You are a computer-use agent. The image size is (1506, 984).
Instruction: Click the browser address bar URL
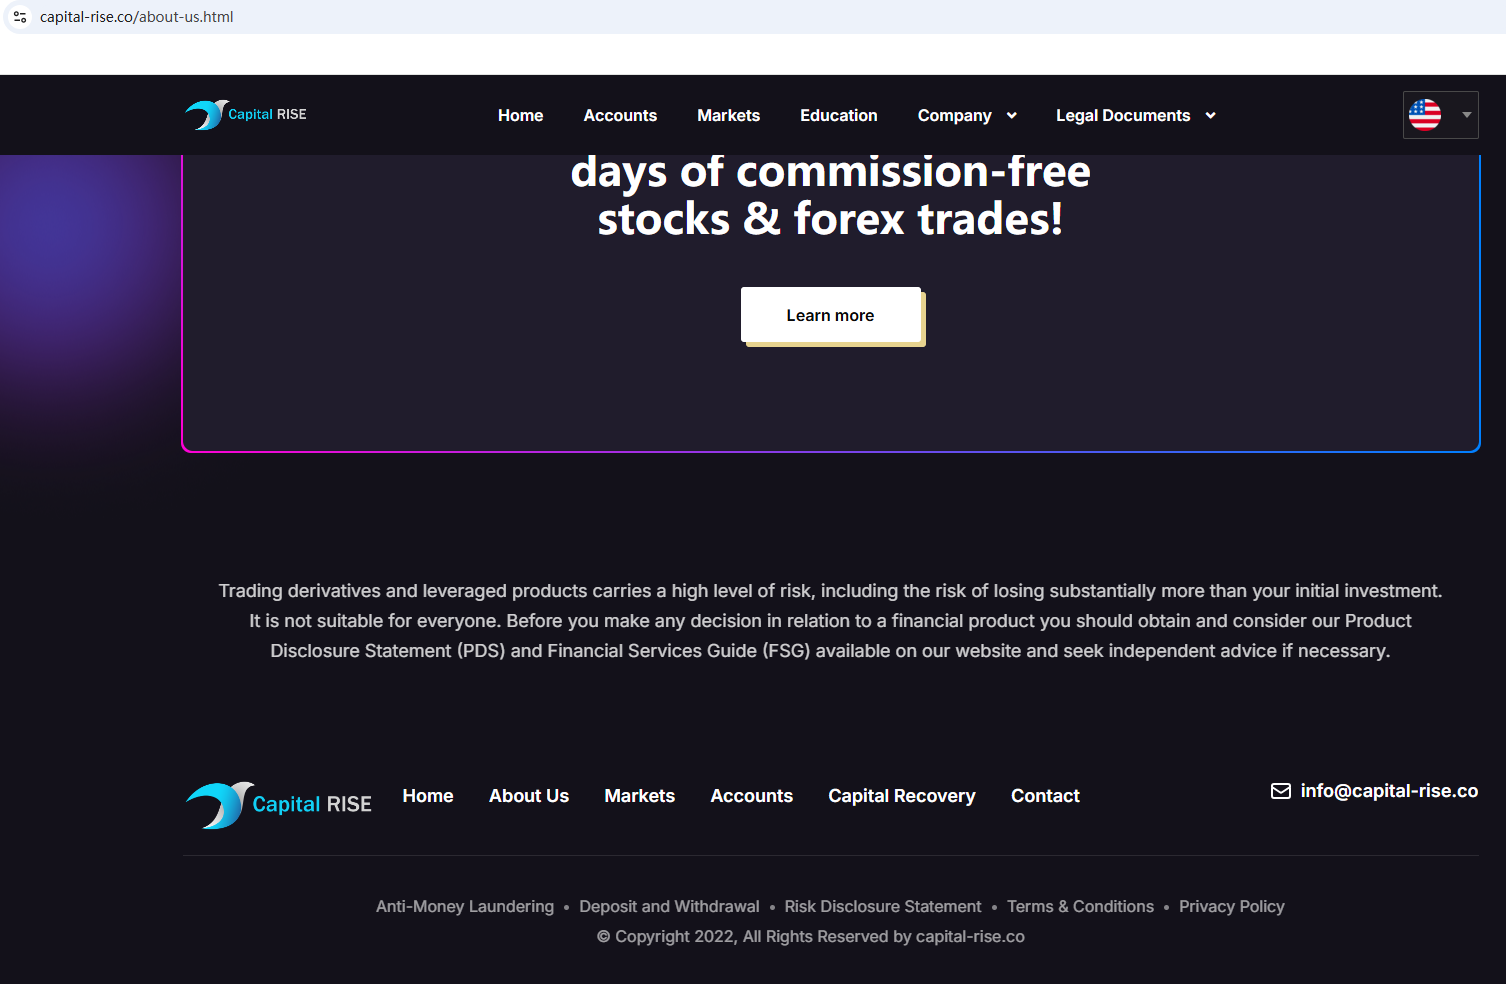coord(137,17)
